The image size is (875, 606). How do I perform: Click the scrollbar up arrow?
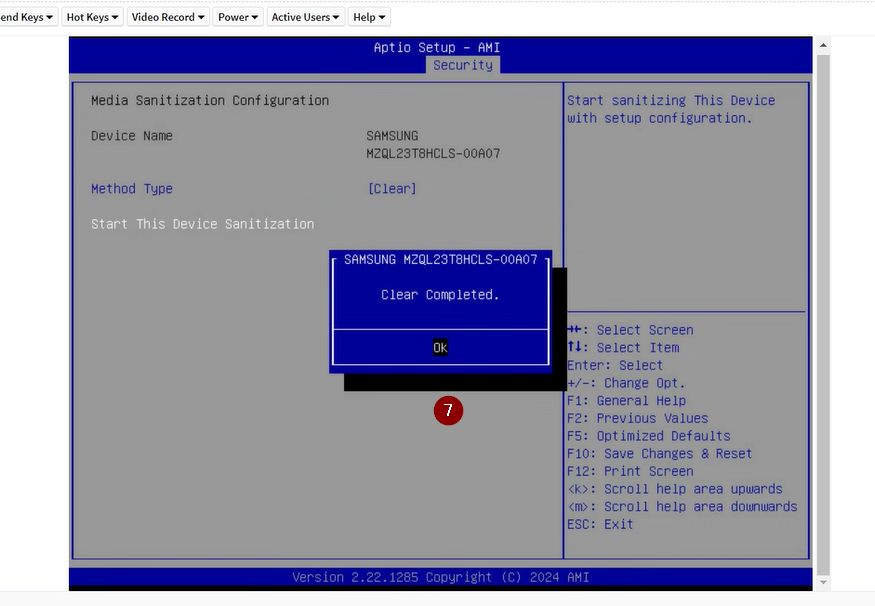[x=823, y=45]
